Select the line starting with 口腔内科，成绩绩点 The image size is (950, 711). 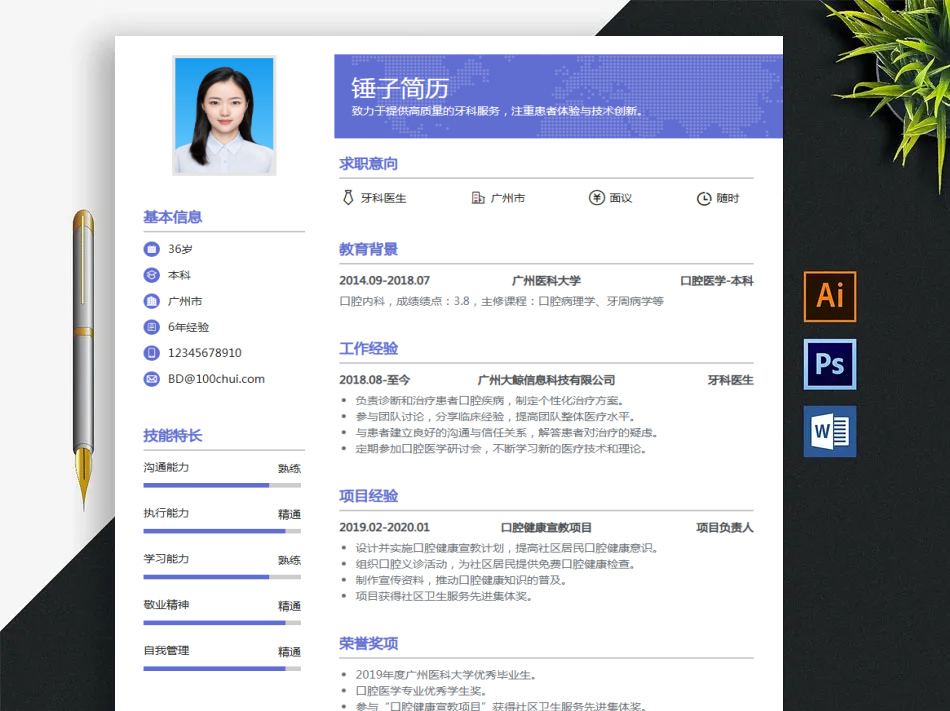tap(502, 301)
